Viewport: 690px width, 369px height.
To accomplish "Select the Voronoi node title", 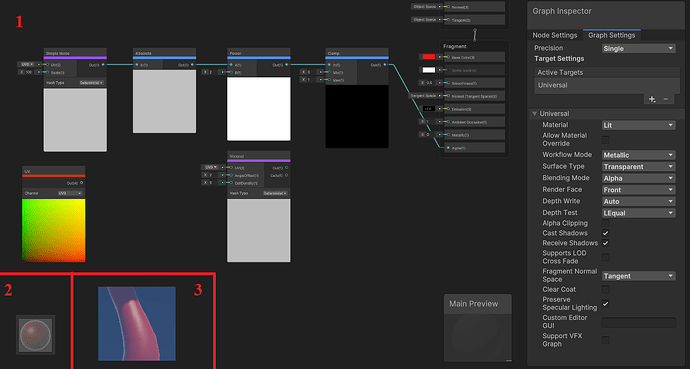I will pyautogui.click(x=237, y=156).
